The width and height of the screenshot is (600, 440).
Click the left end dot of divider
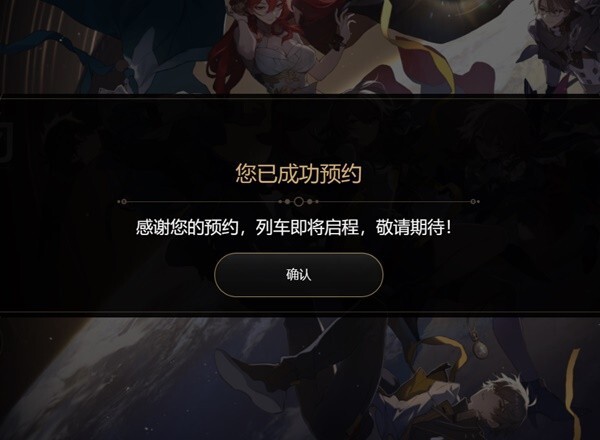(x=123, y=202)
